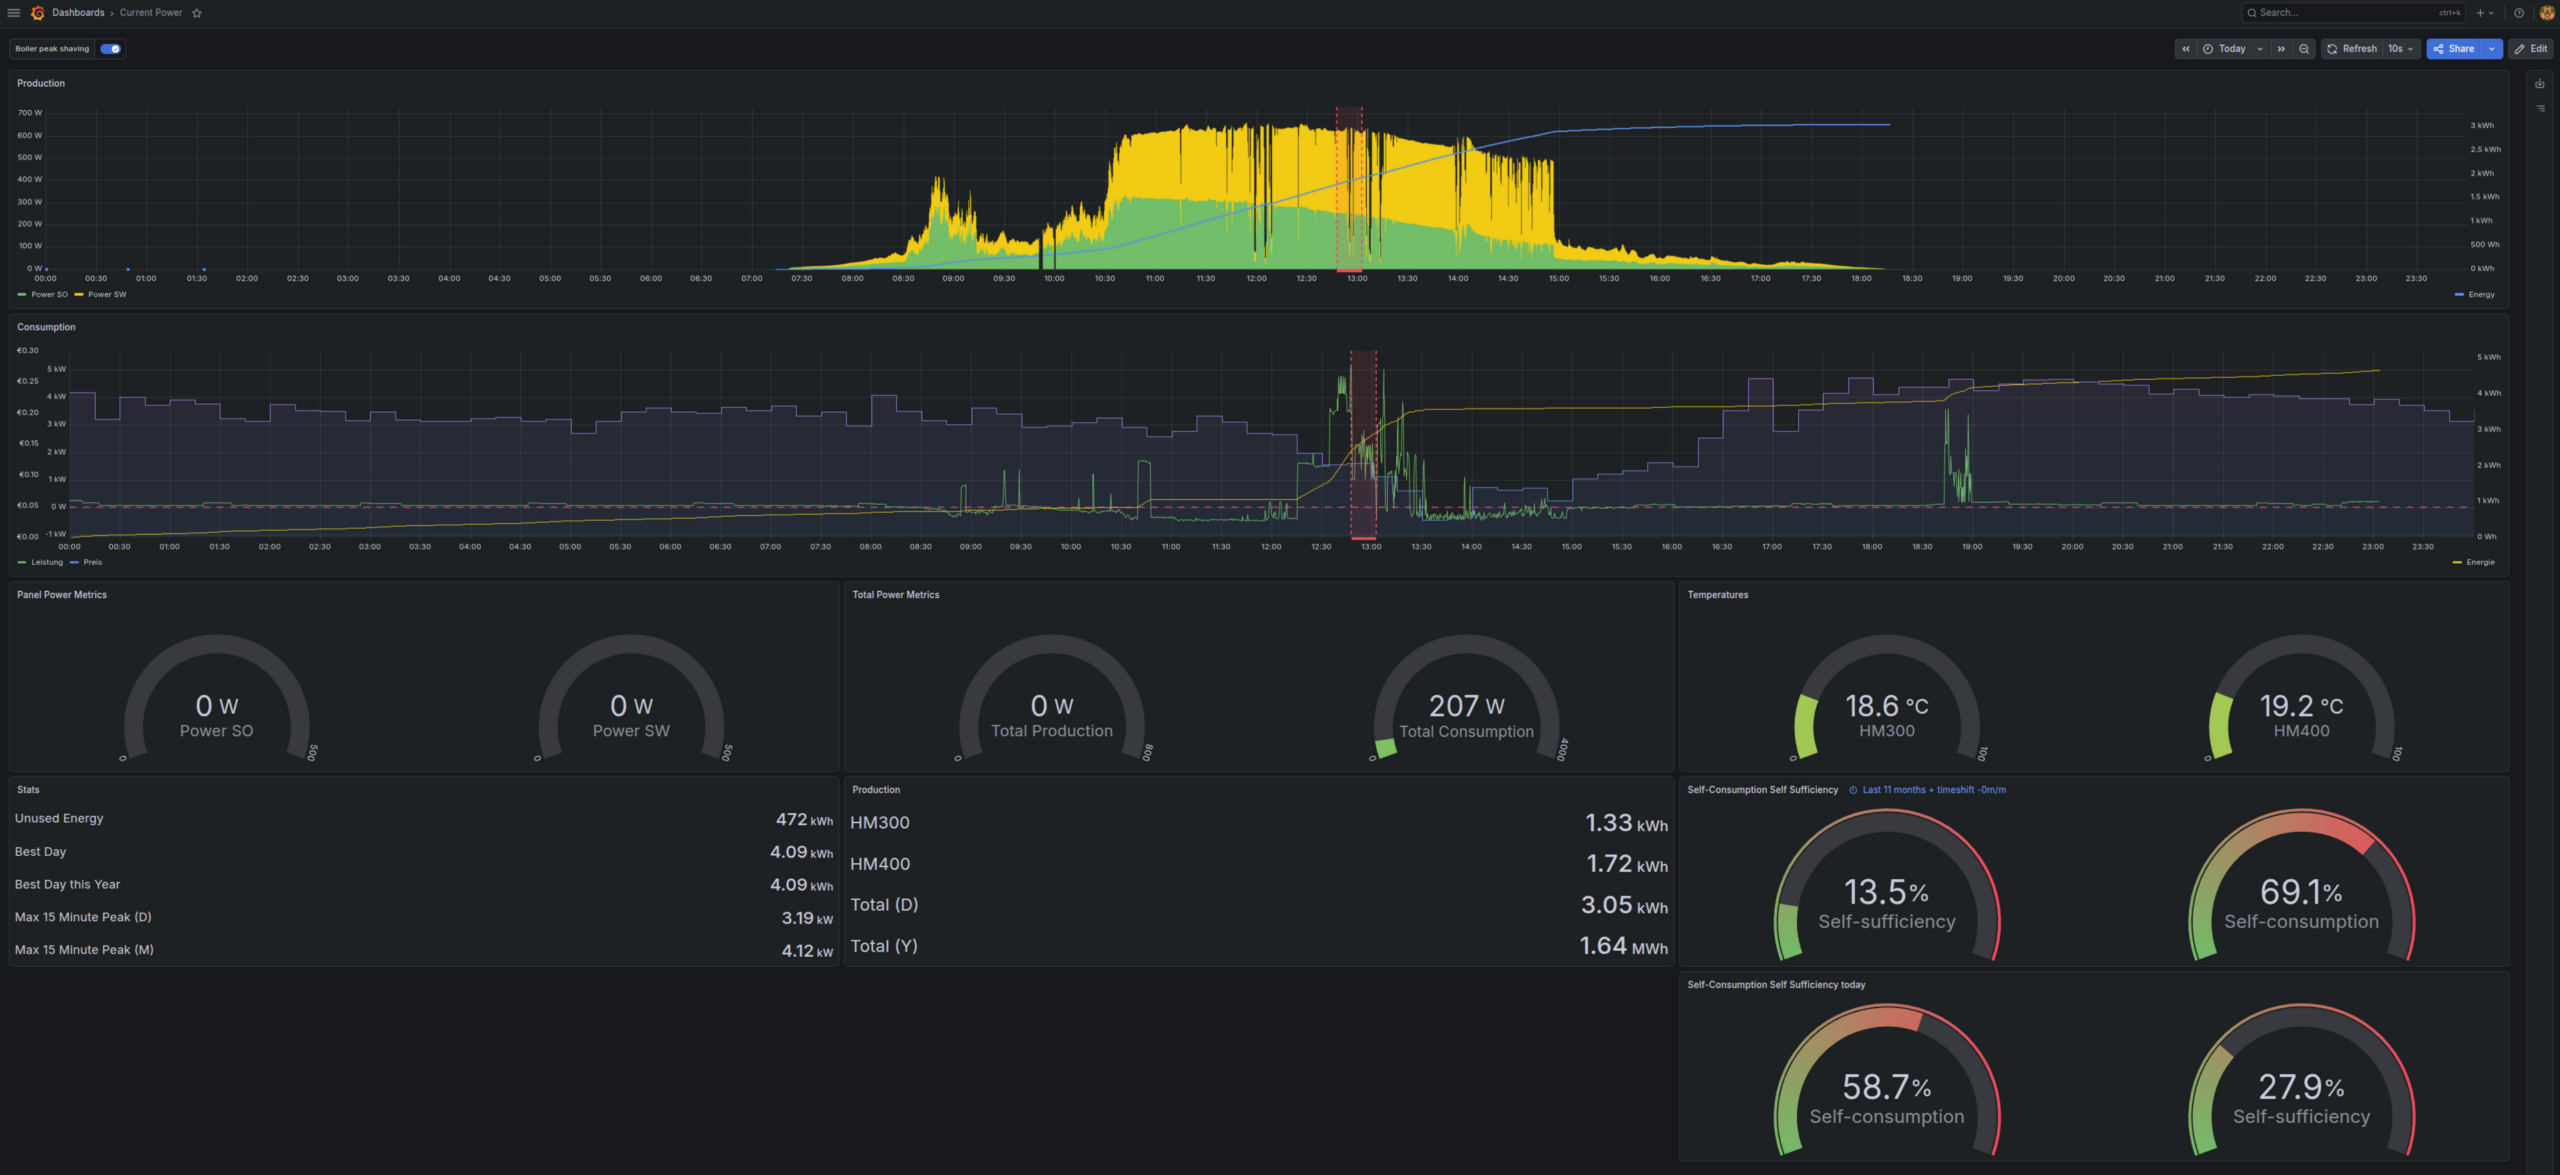The height and width of the screenshot is (1175, 2560).
Task: Click the blue Share button
Action: point(2454,49)
